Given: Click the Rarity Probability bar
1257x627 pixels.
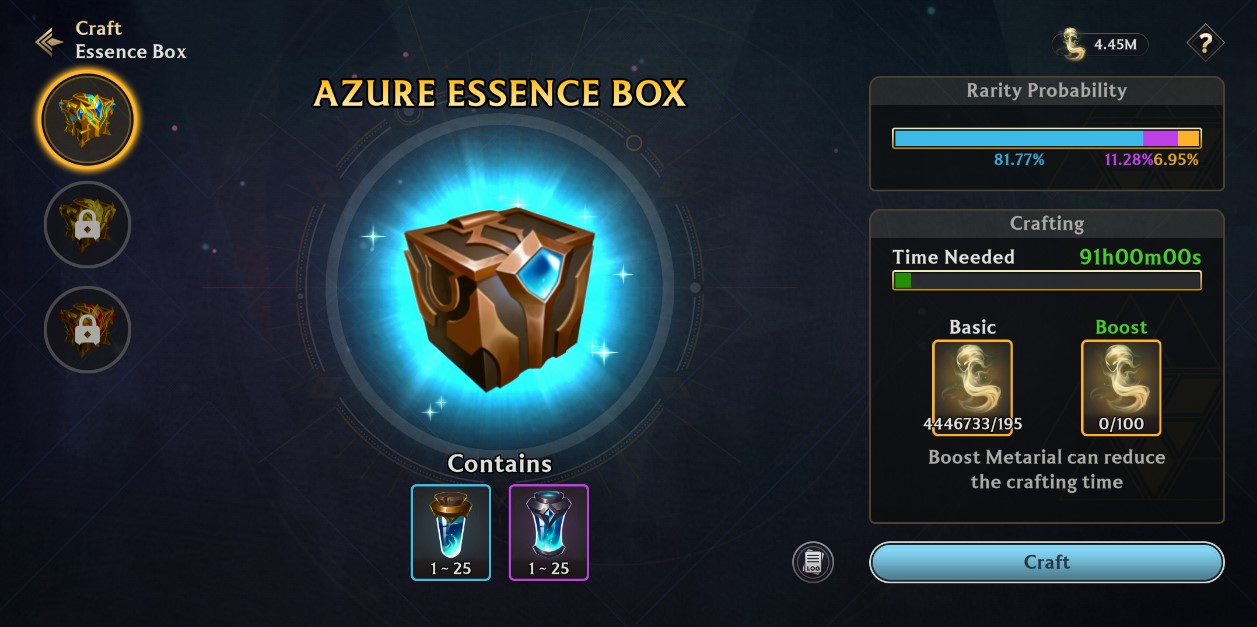Looking at the screenshot, I should click(x=1047, y=138).
